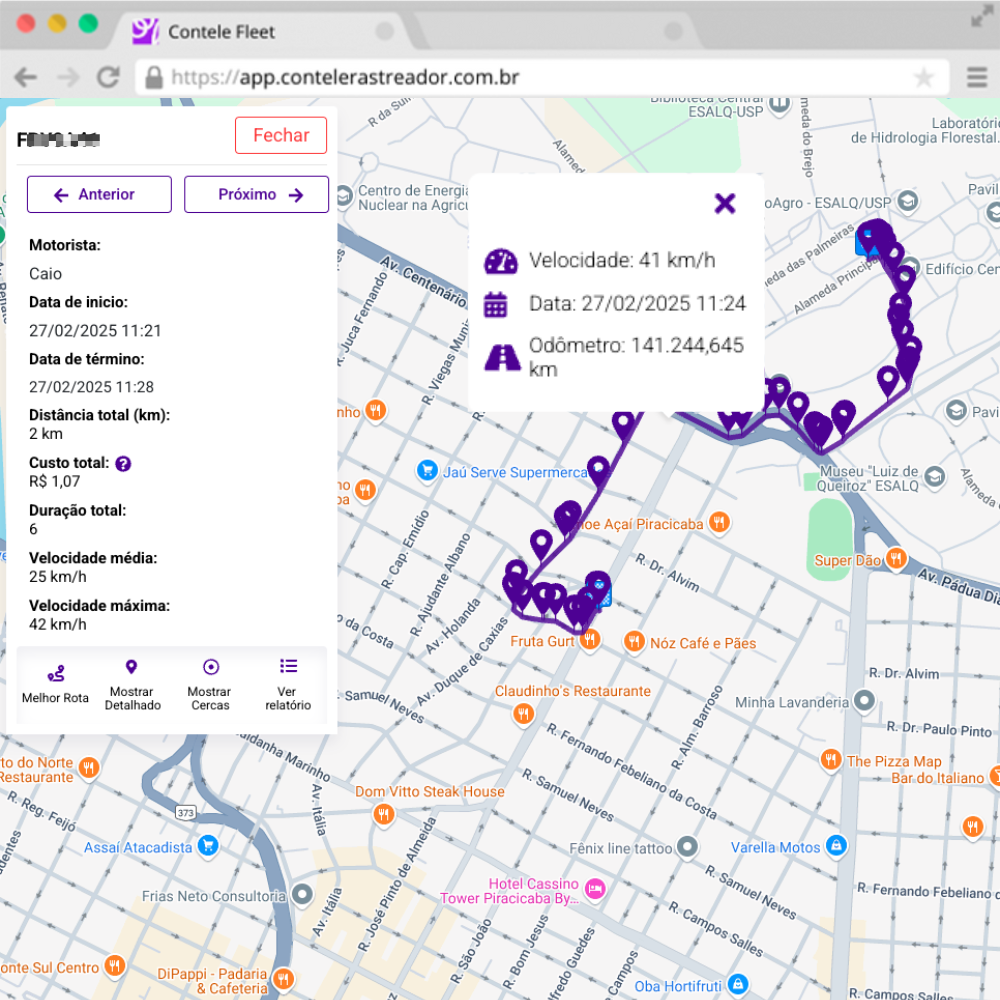1000x1000 pixels.
Task: Click the Nóz Café e Pães restaurant marker
Action: (633, 641)
